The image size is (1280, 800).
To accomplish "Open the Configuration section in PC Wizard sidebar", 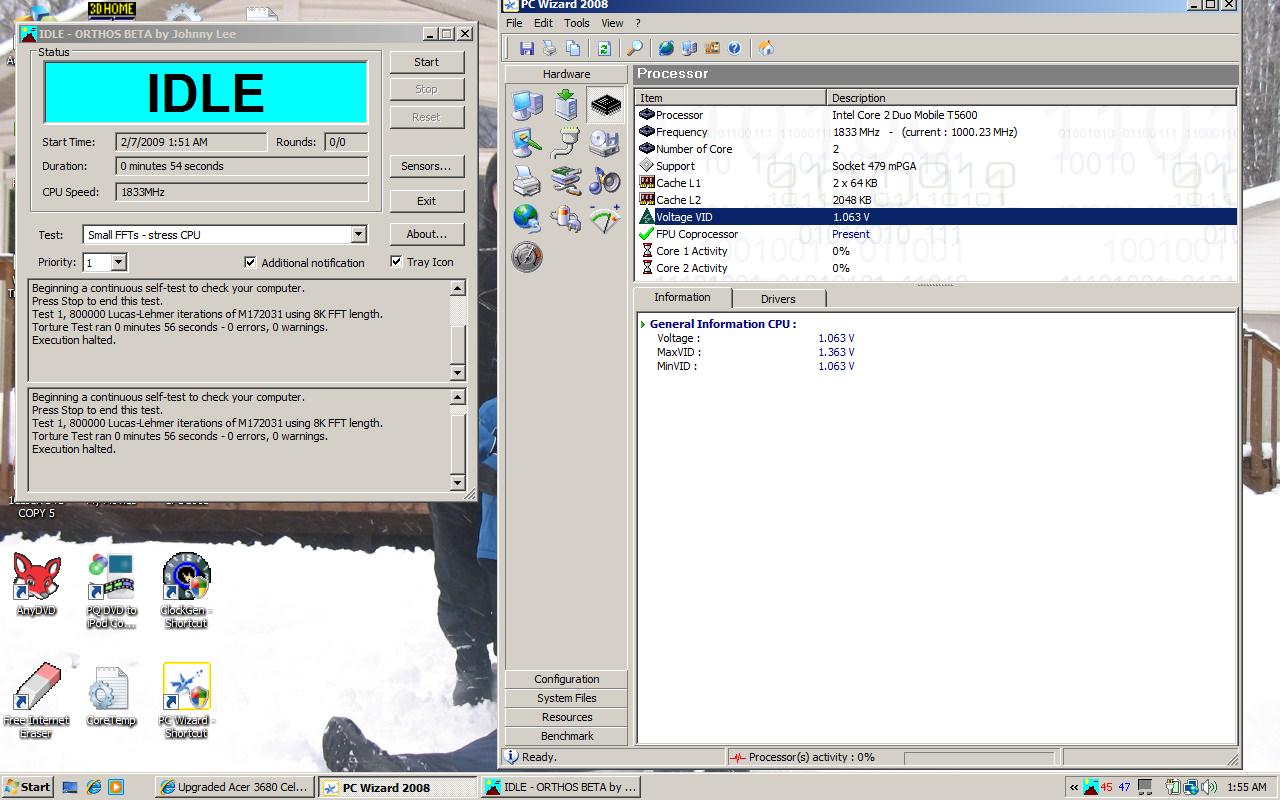I will tap(567, 679).
